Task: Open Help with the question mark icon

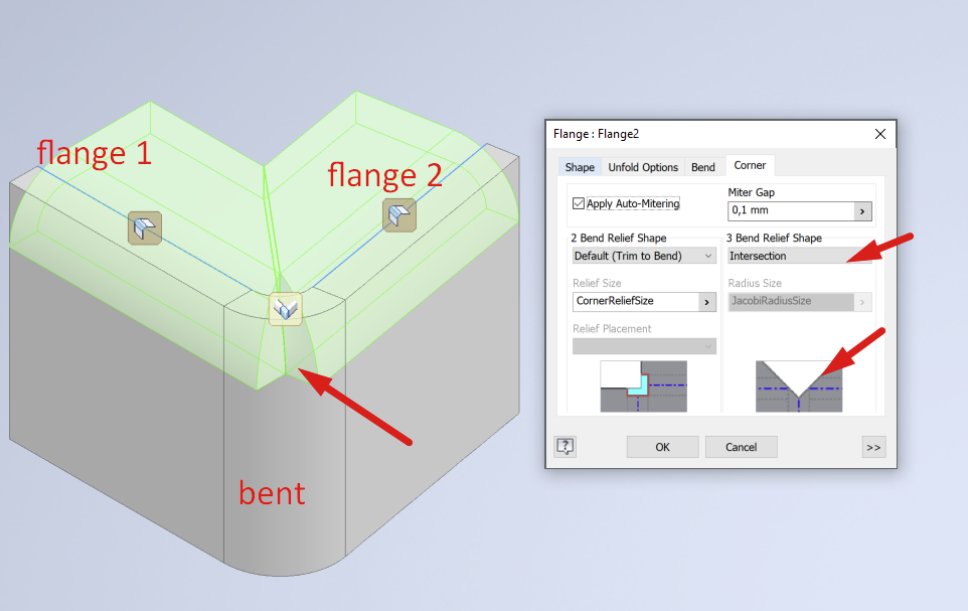Action: click(565, 447)
